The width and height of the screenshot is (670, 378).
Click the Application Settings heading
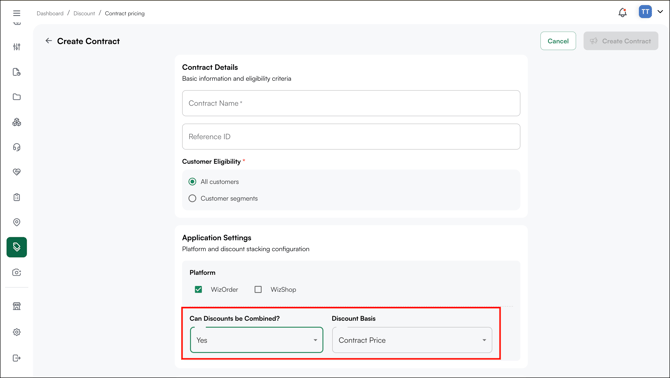pyautogui.click(x=217, y=237)
